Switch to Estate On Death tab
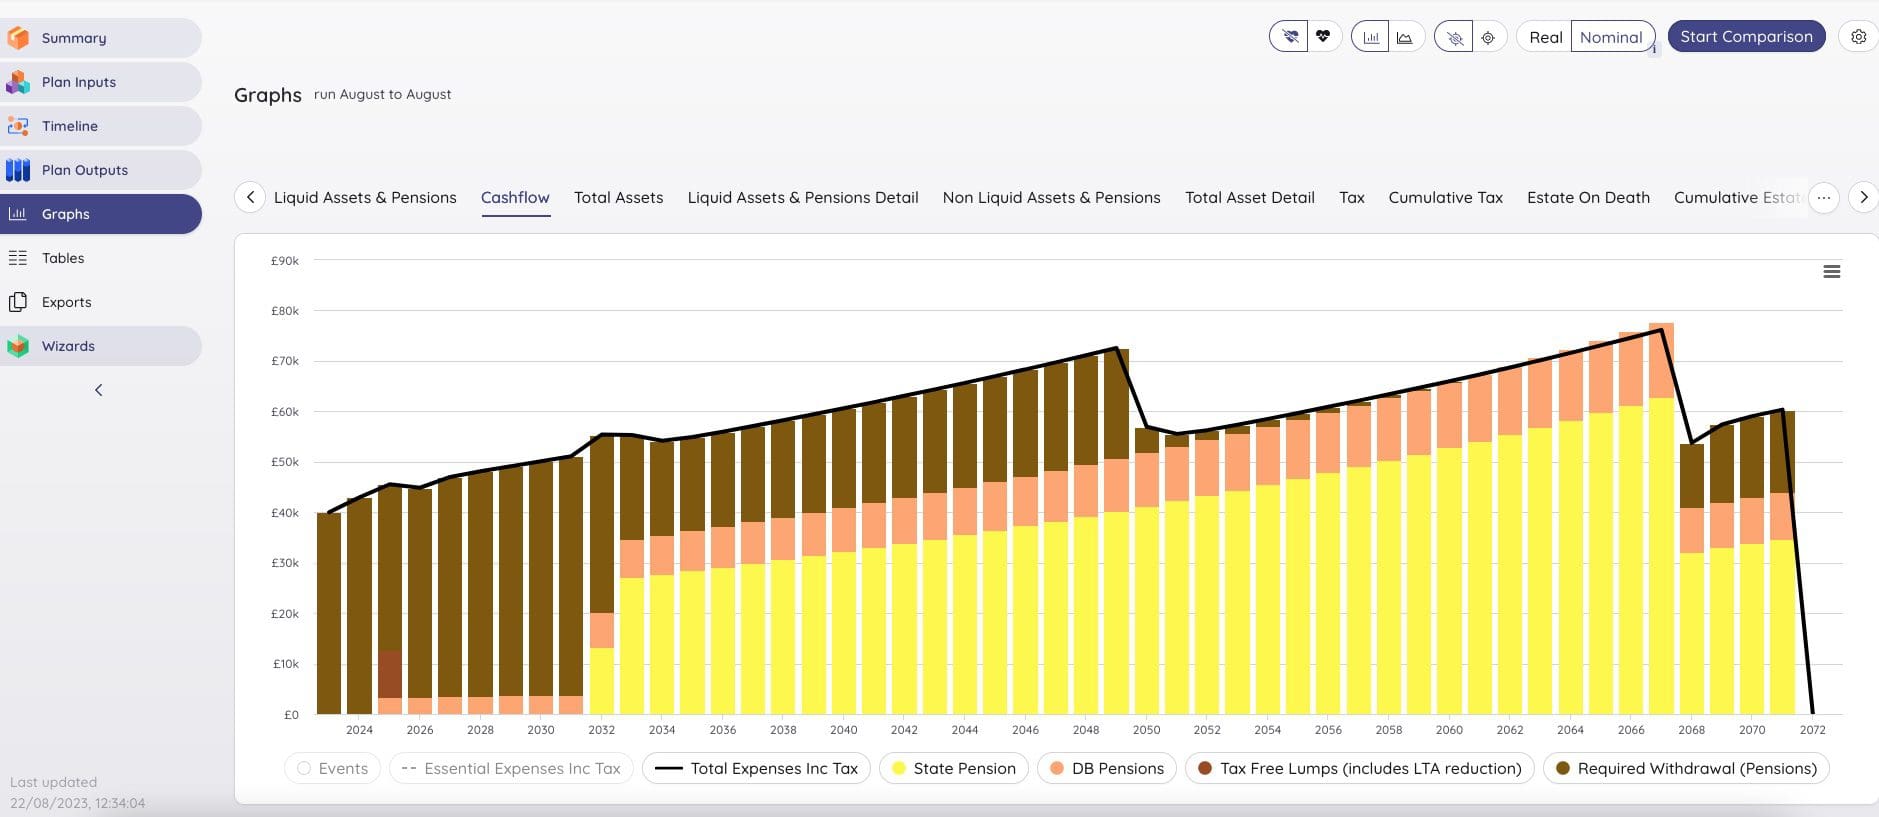1879x817 pixels. pos(1588,198)
